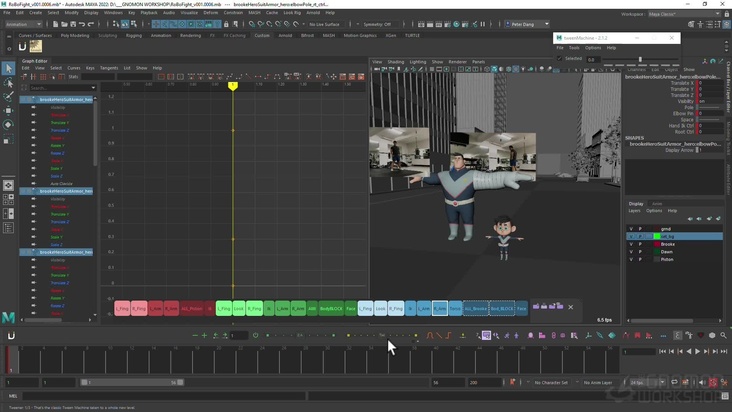This screenshot has height=412, width=732.
Task: Click the Translate X value field
Action: (711, 83)
